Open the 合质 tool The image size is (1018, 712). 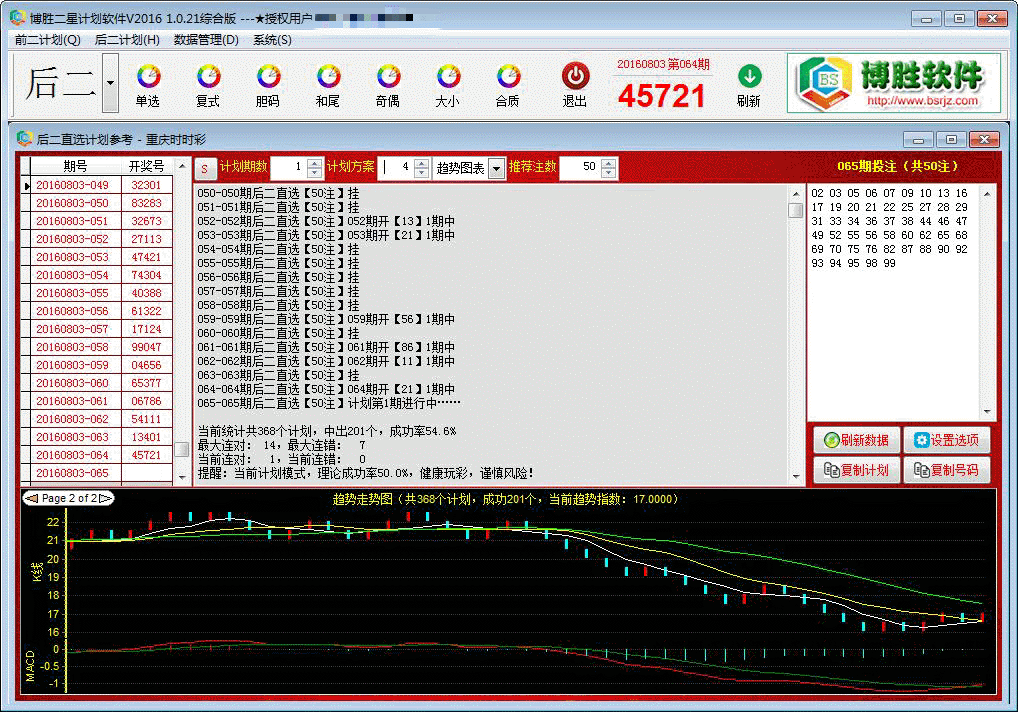point(508,85)
